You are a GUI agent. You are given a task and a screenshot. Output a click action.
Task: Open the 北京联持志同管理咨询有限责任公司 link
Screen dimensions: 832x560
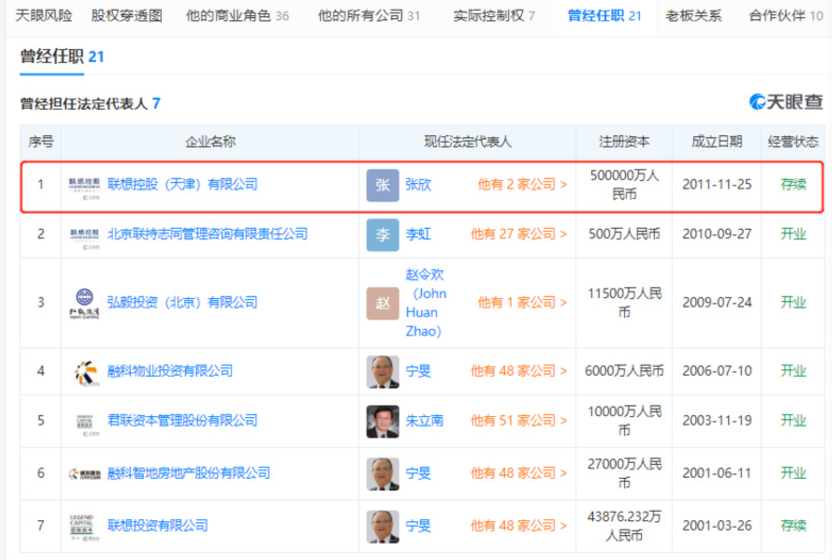pos(207,234)
